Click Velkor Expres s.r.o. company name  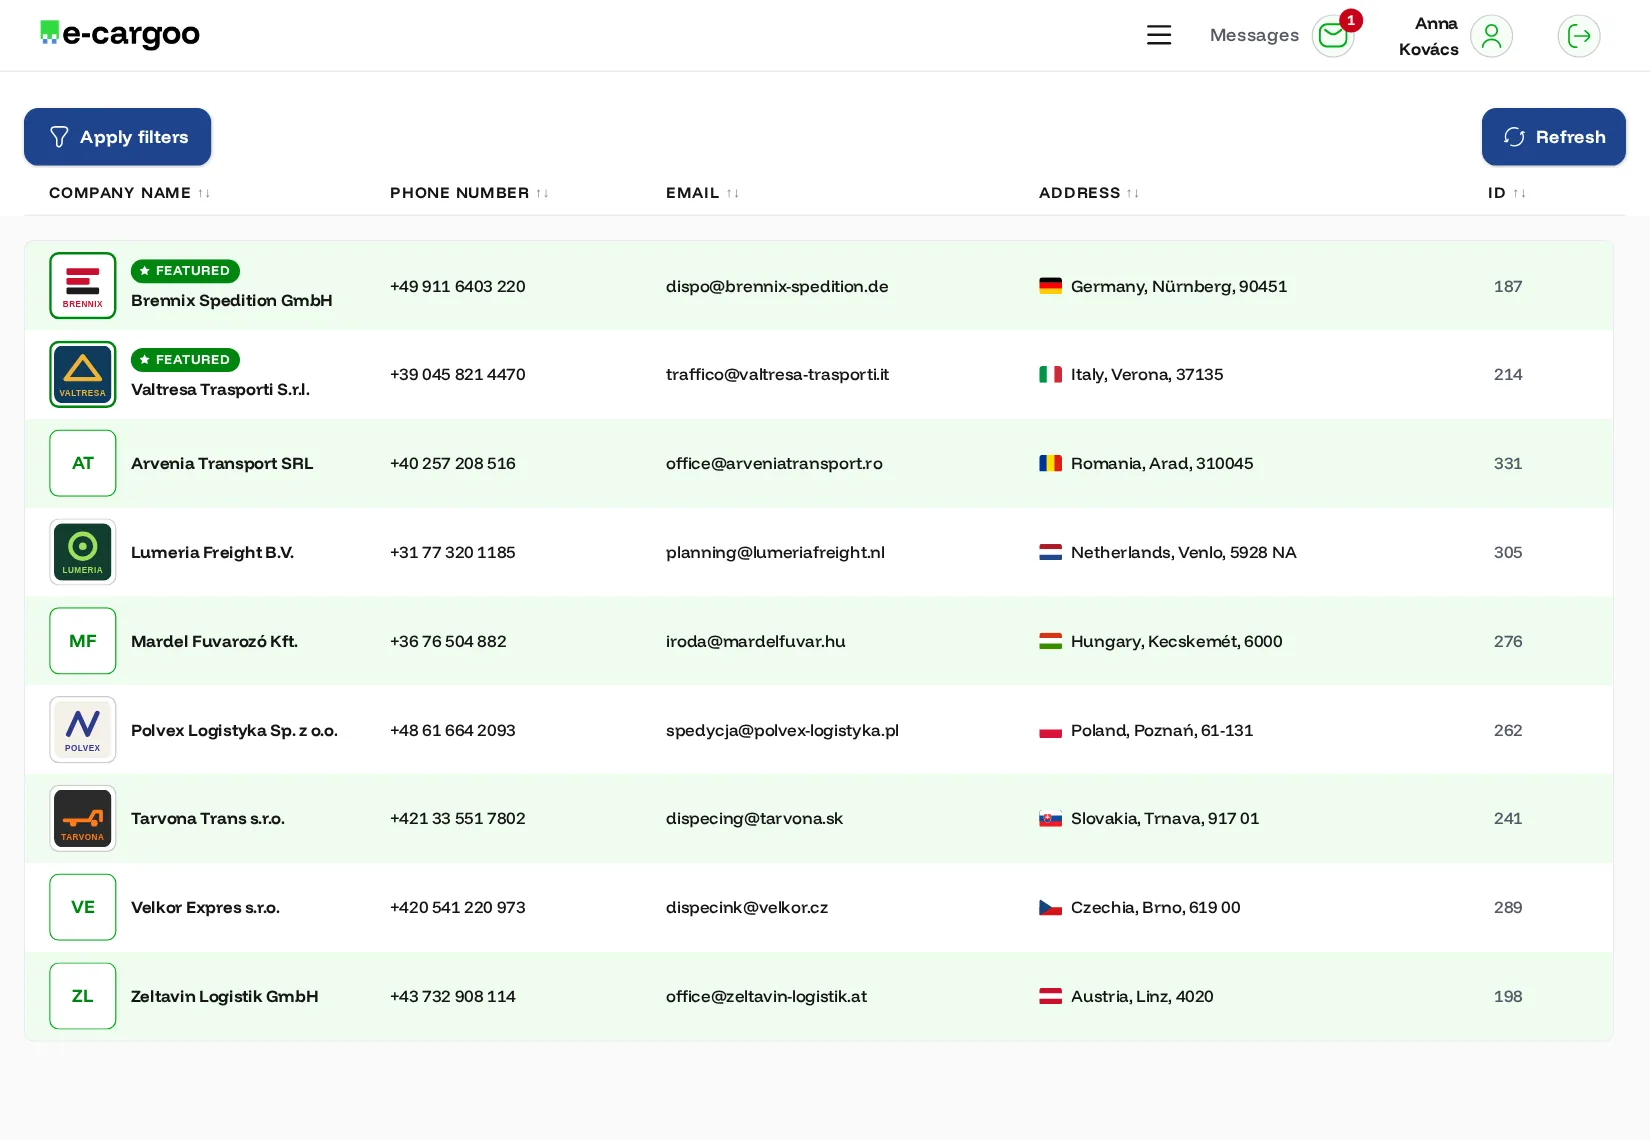(205, 907)
